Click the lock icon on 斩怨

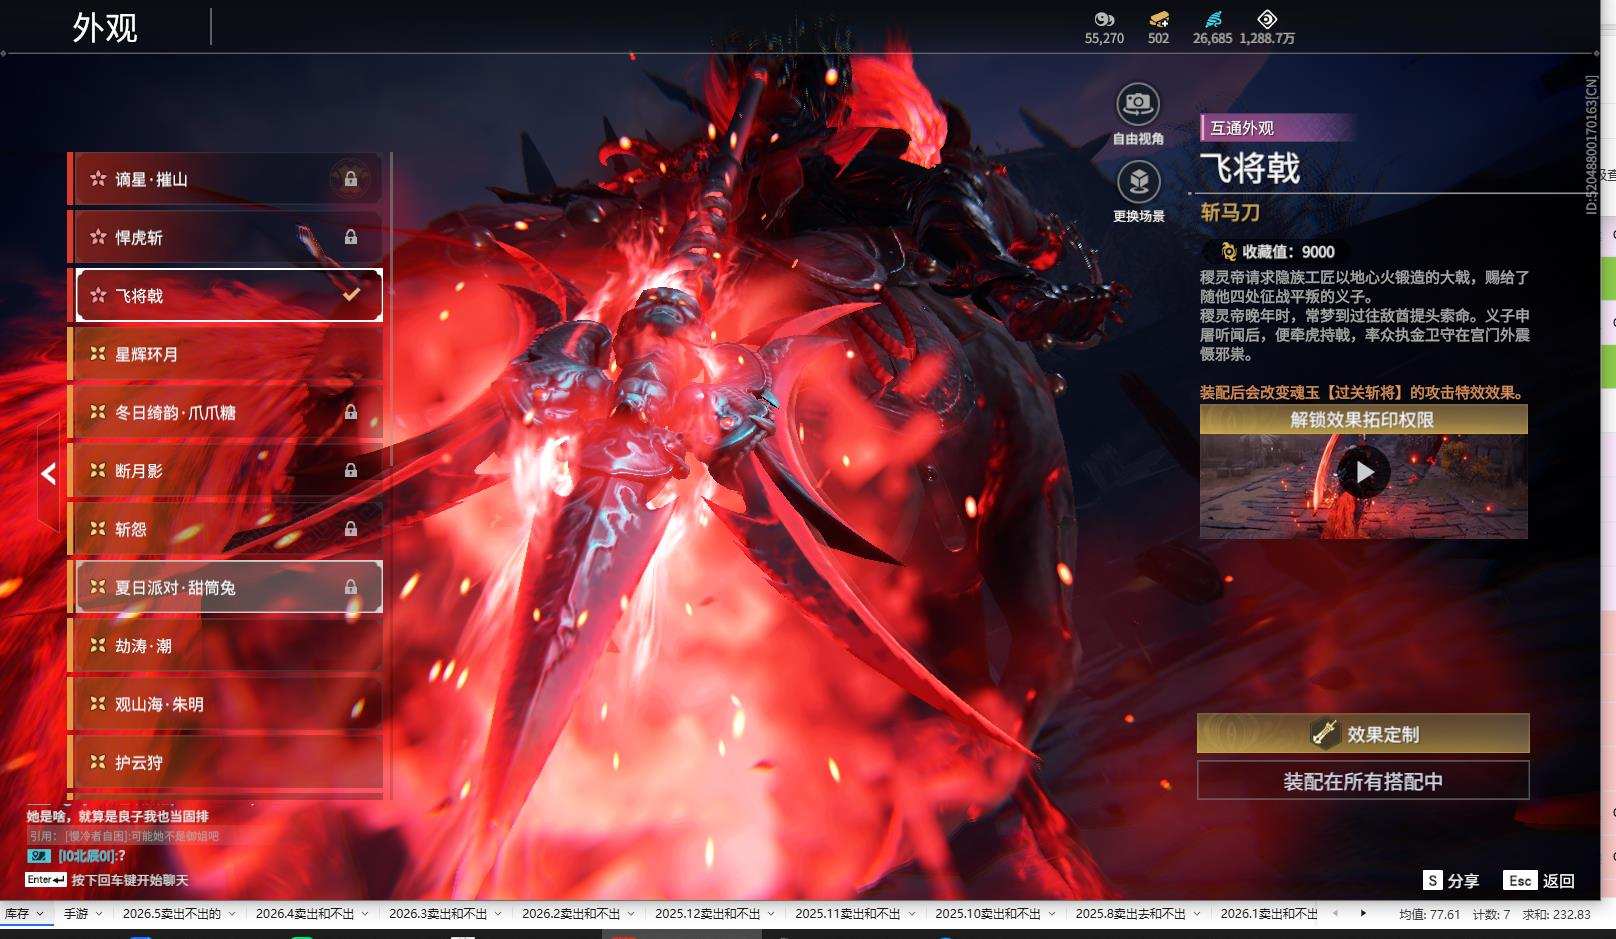tap(351, 529)
